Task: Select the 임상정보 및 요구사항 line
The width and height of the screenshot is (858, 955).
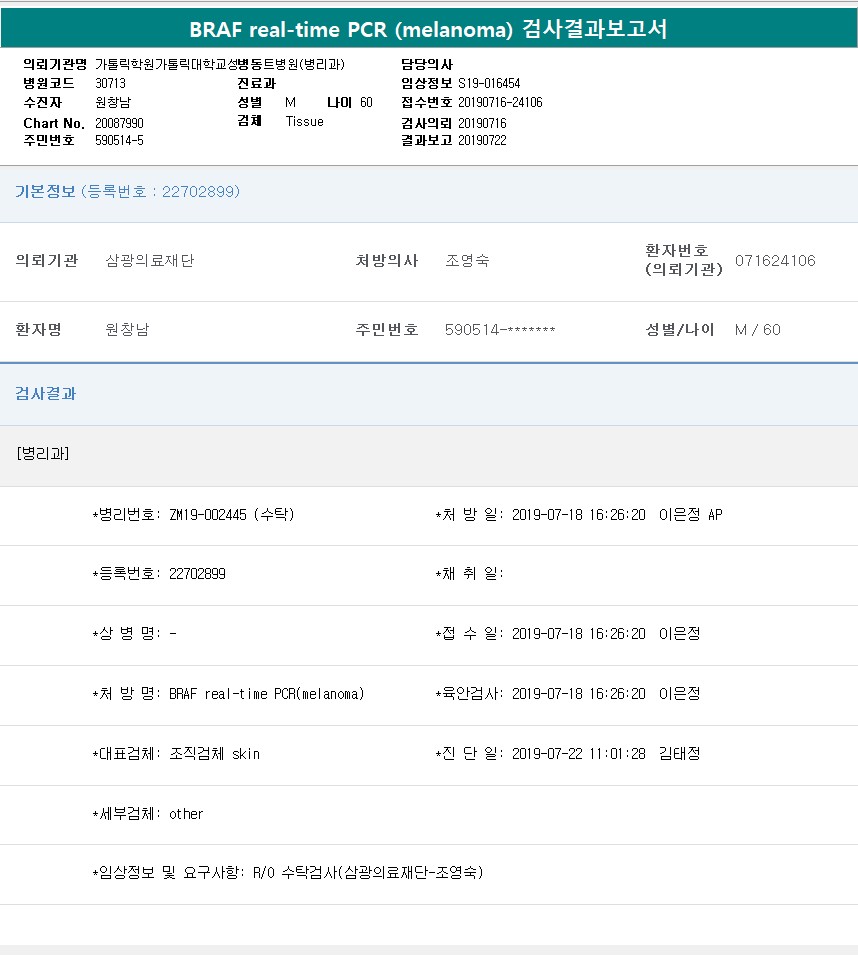Action: click(288, 873)
